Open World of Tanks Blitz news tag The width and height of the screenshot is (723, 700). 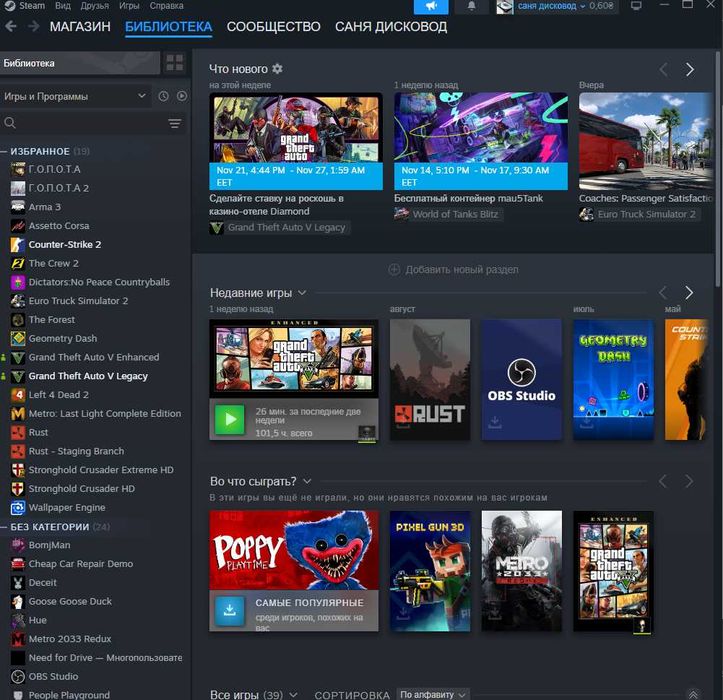[448, 214]
